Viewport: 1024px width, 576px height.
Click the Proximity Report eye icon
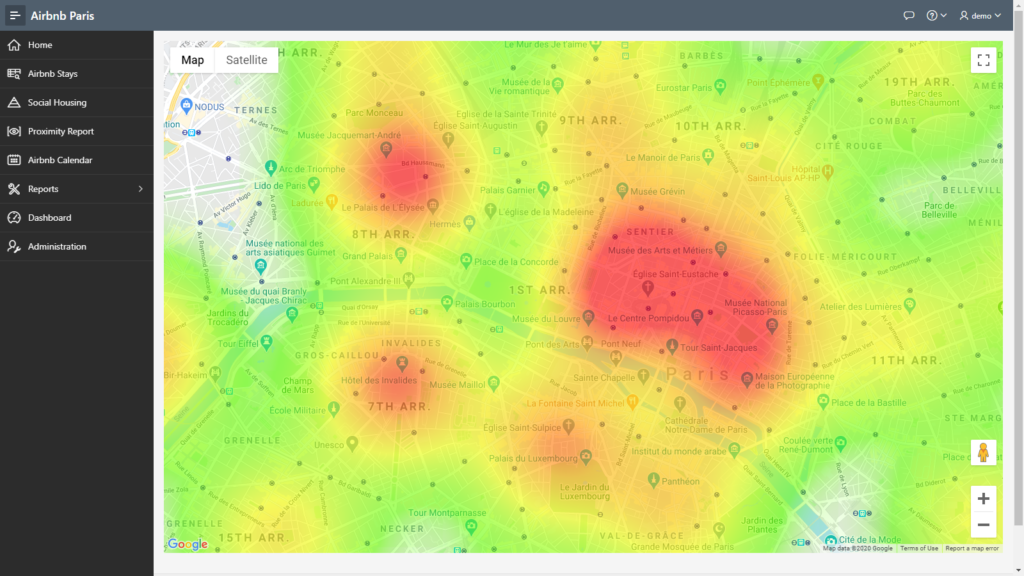pyautogui.click(x=14, y=131)
